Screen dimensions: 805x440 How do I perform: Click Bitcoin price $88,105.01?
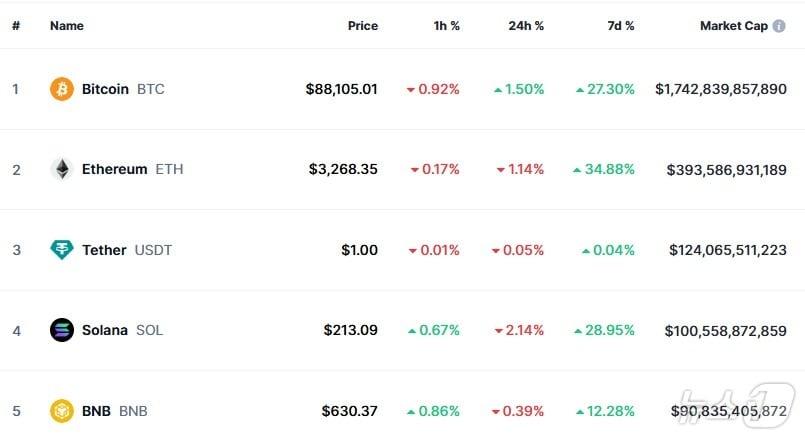(341, 89)
